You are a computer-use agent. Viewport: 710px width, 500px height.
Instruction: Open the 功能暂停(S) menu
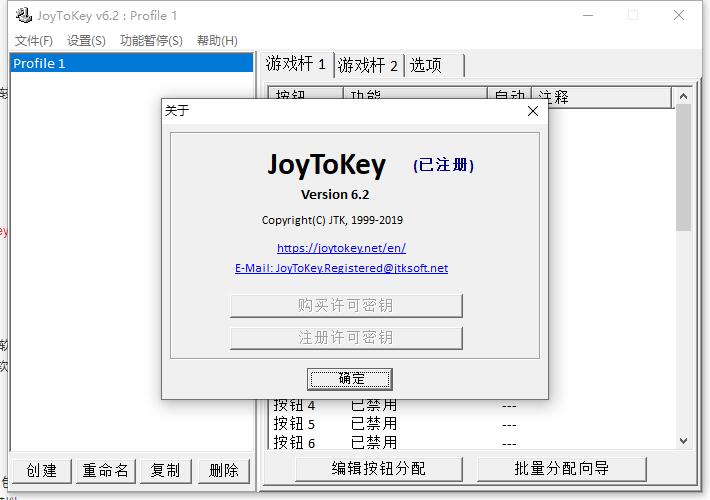151,41
